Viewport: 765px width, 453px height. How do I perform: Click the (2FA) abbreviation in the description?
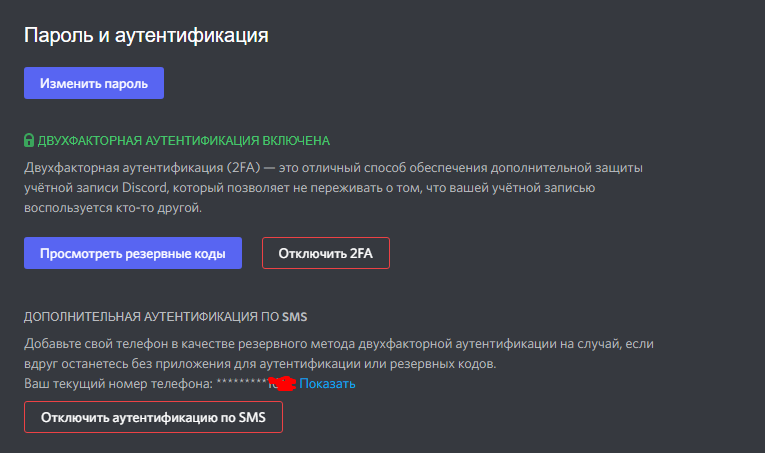click(x=243, y=168)
